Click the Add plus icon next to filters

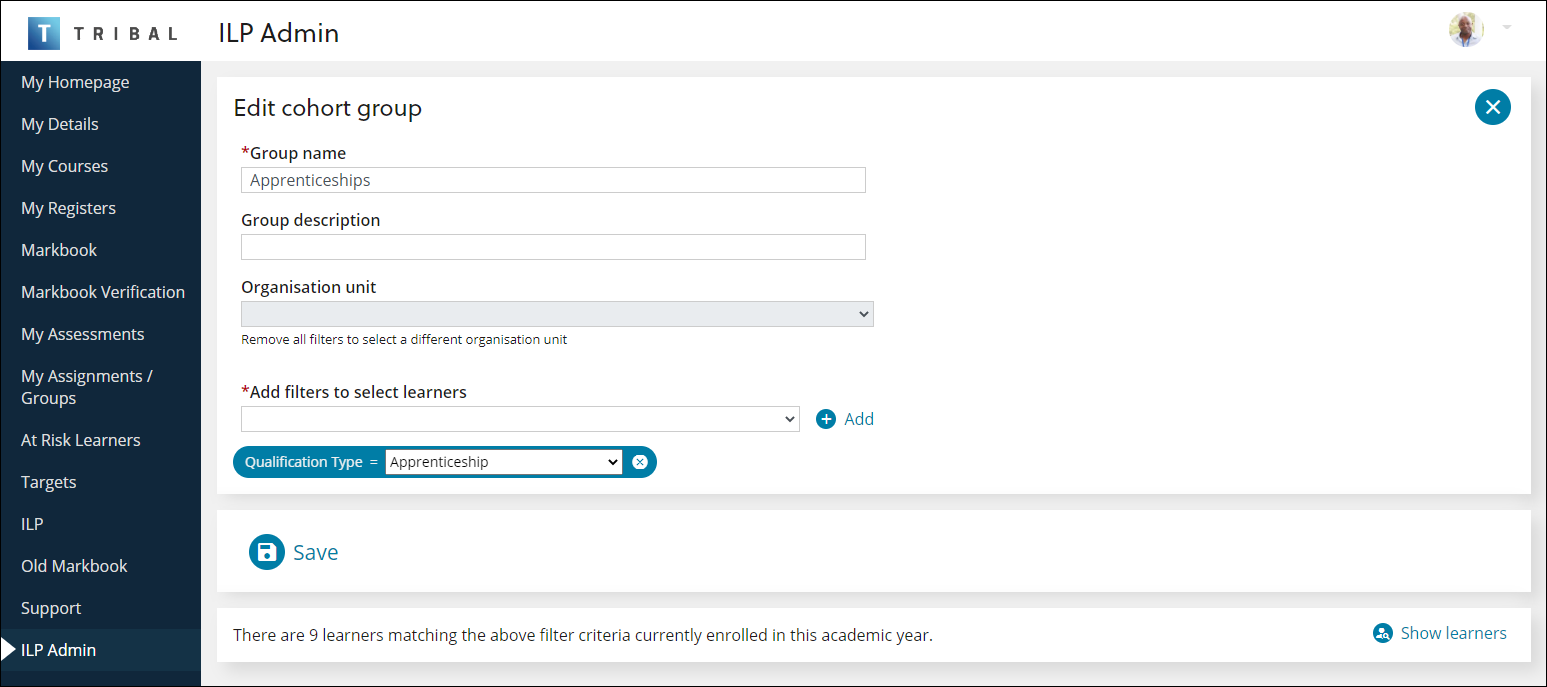point(824,418)
